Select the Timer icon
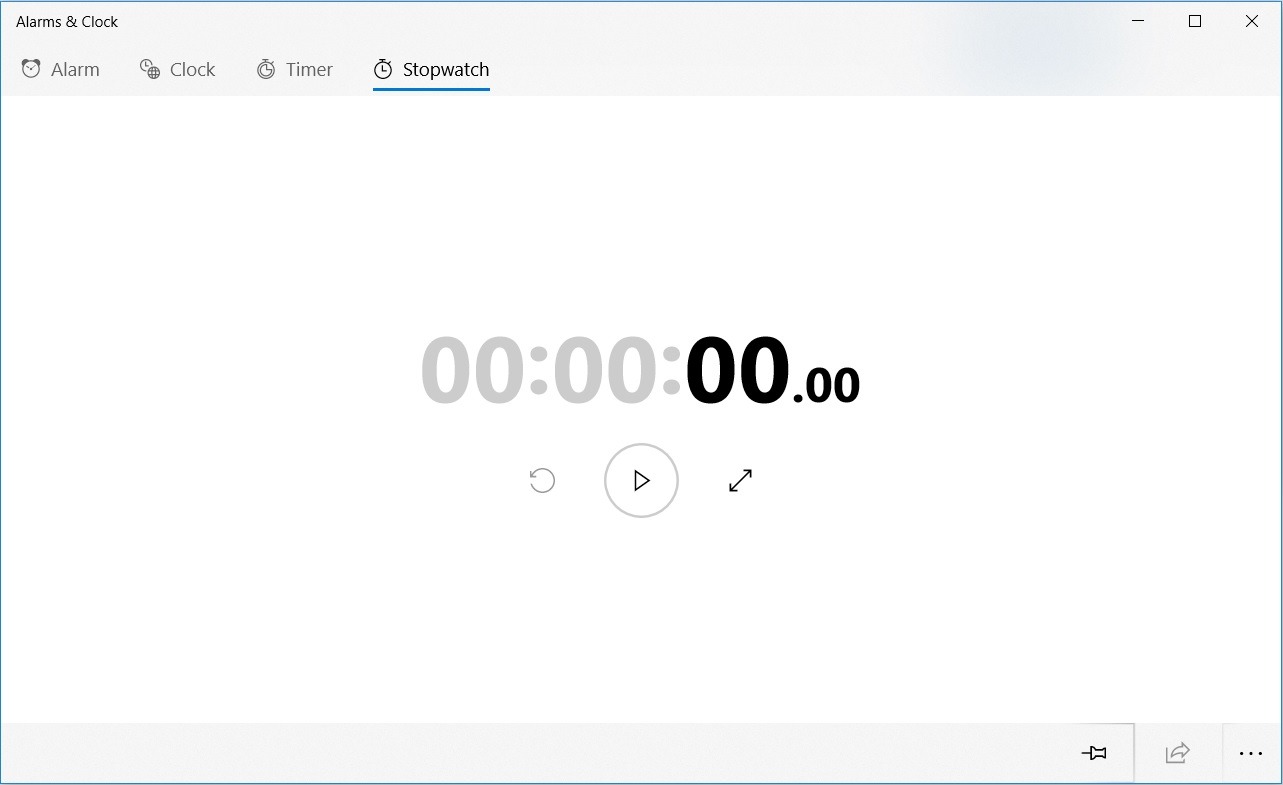This screenshot has height=785, width=1283. click(266, 68)
